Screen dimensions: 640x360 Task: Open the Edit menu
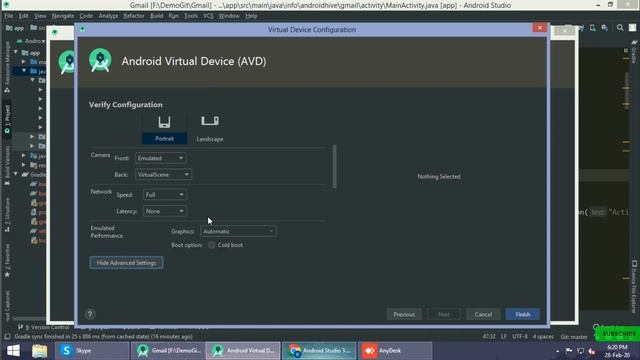click(23, 16)
